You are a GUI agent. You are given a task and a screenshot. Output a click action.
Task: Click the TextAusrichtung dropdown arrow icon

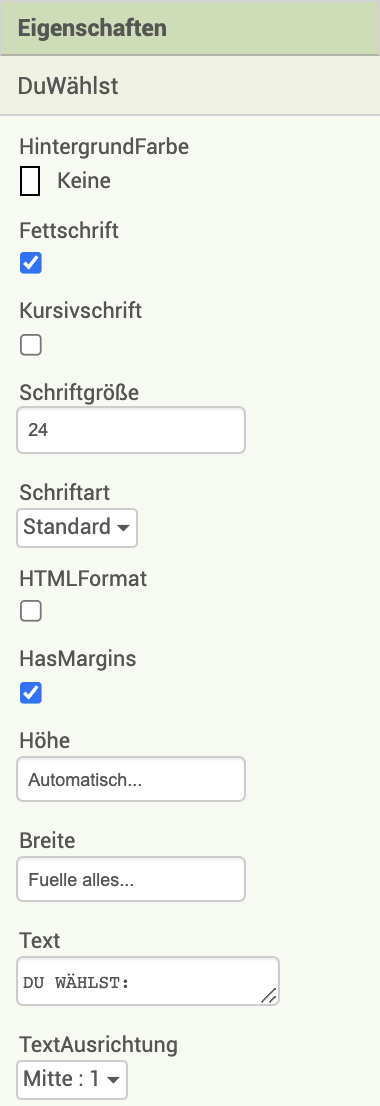click(114, 1080)
